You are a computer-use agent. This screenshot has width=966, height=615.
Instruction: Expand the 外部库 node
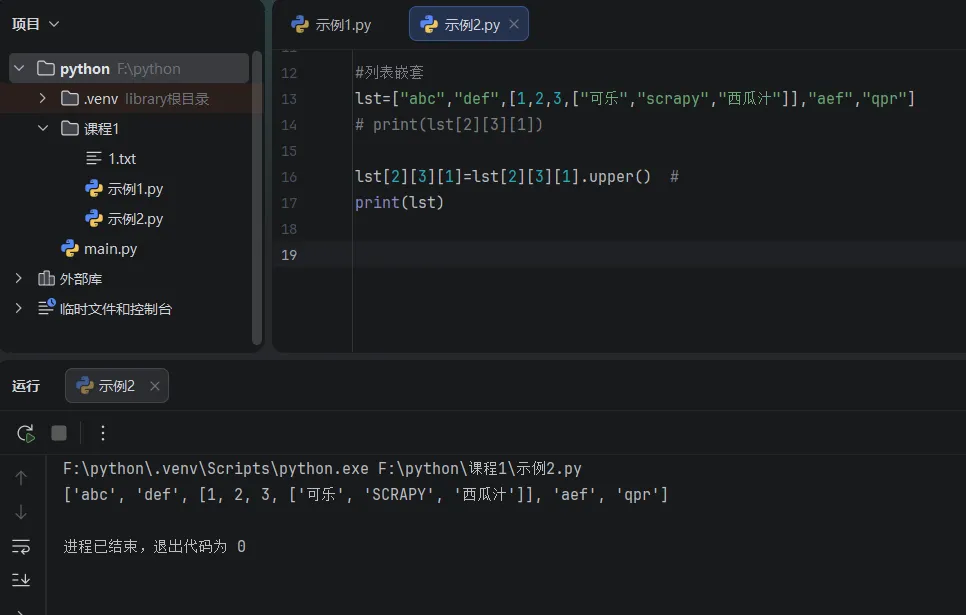pos(18,279)
